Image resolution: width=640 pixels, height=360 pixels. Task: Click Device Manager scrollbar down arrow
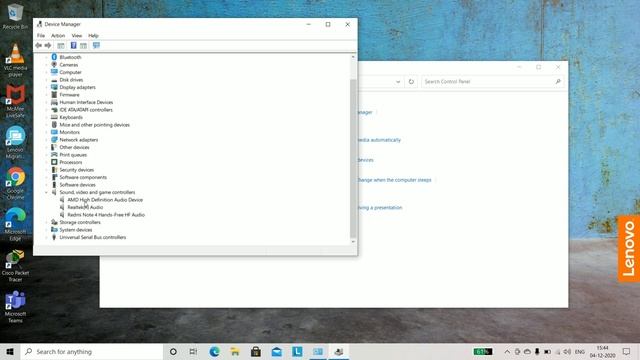353,242
